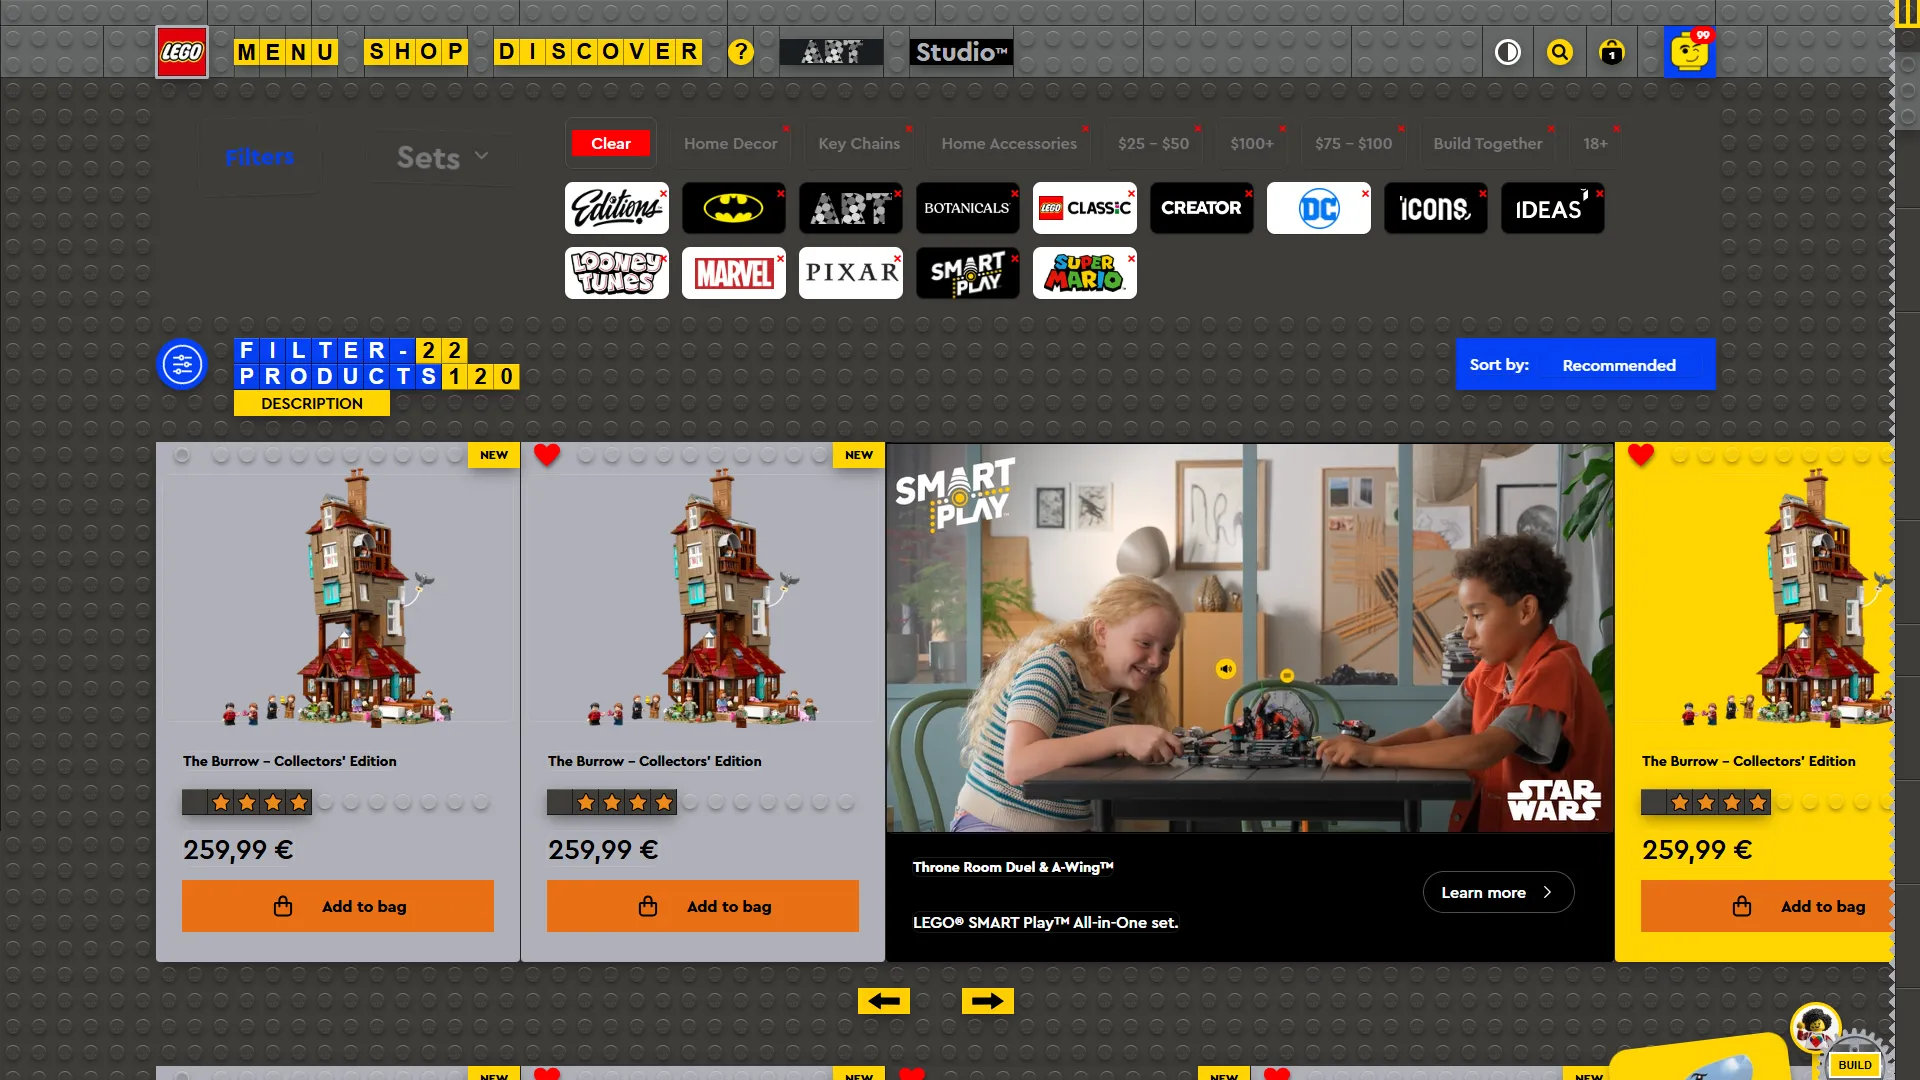Select the Editions theme logo
The image size is (1920, 1080).
[x=616, y=208]
